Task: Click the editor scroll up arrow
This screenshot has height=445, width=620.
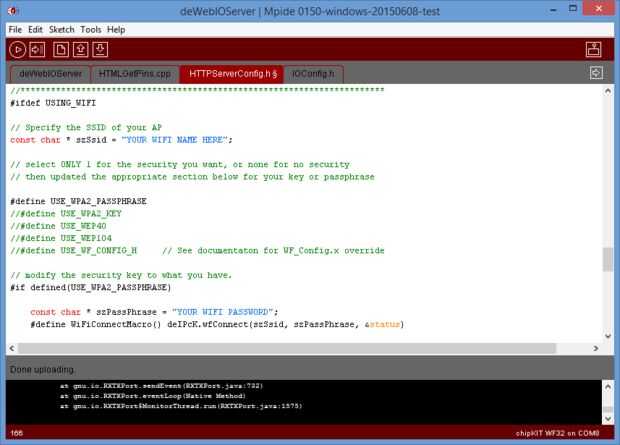Action: tap(608, 91)
